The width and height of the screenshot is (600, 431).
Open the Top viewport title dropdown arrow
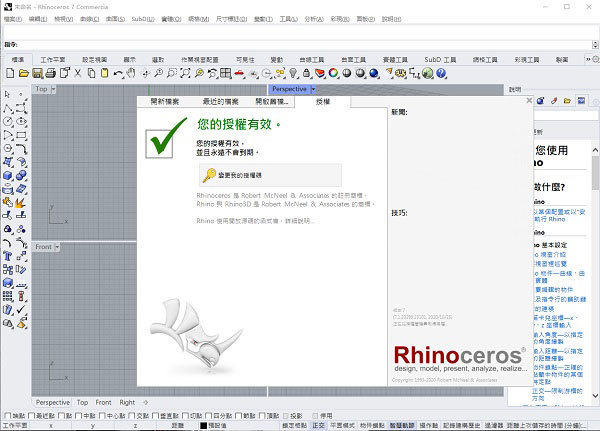pos(53,89)
